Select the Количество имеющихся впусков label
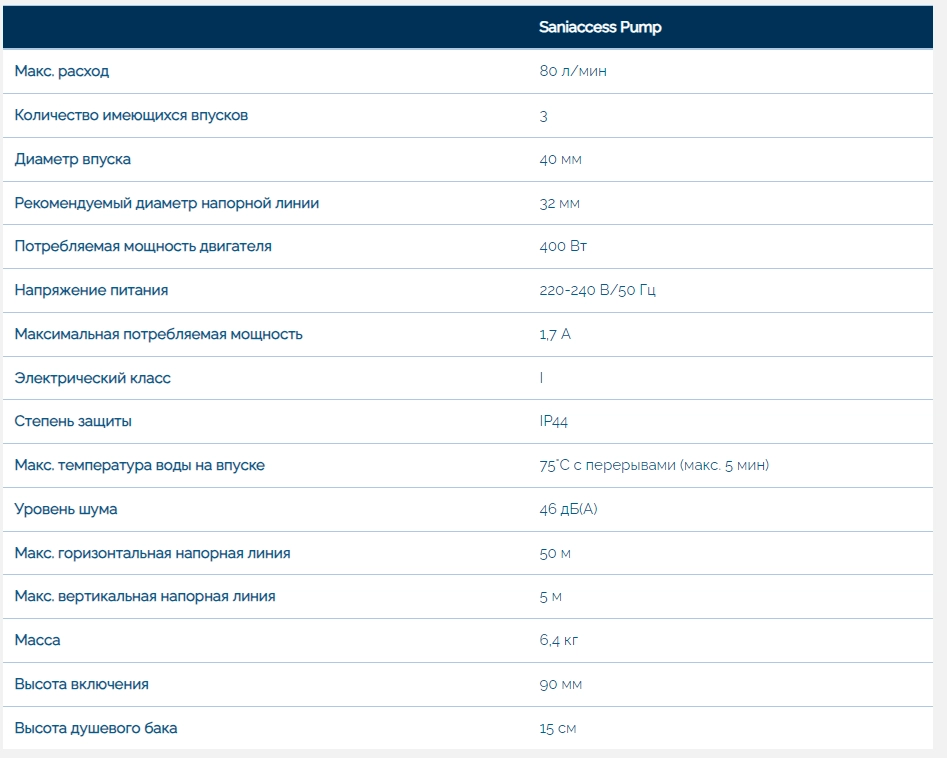 (x=131, y=115)
